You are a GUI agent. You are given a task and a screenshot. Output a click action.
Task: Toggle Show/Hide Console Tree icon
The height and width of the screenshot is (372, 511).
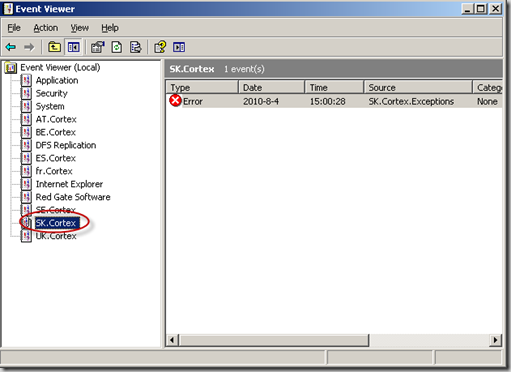click(73, 47)
